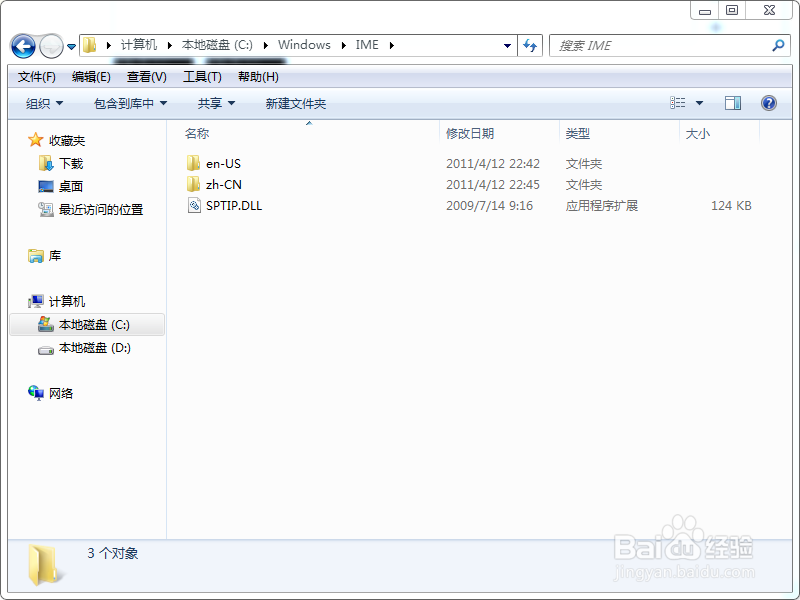800x600 pixels.
Task: Expand the arrow after 计算机 breadcrumb
Action: (x=169, y=45)
